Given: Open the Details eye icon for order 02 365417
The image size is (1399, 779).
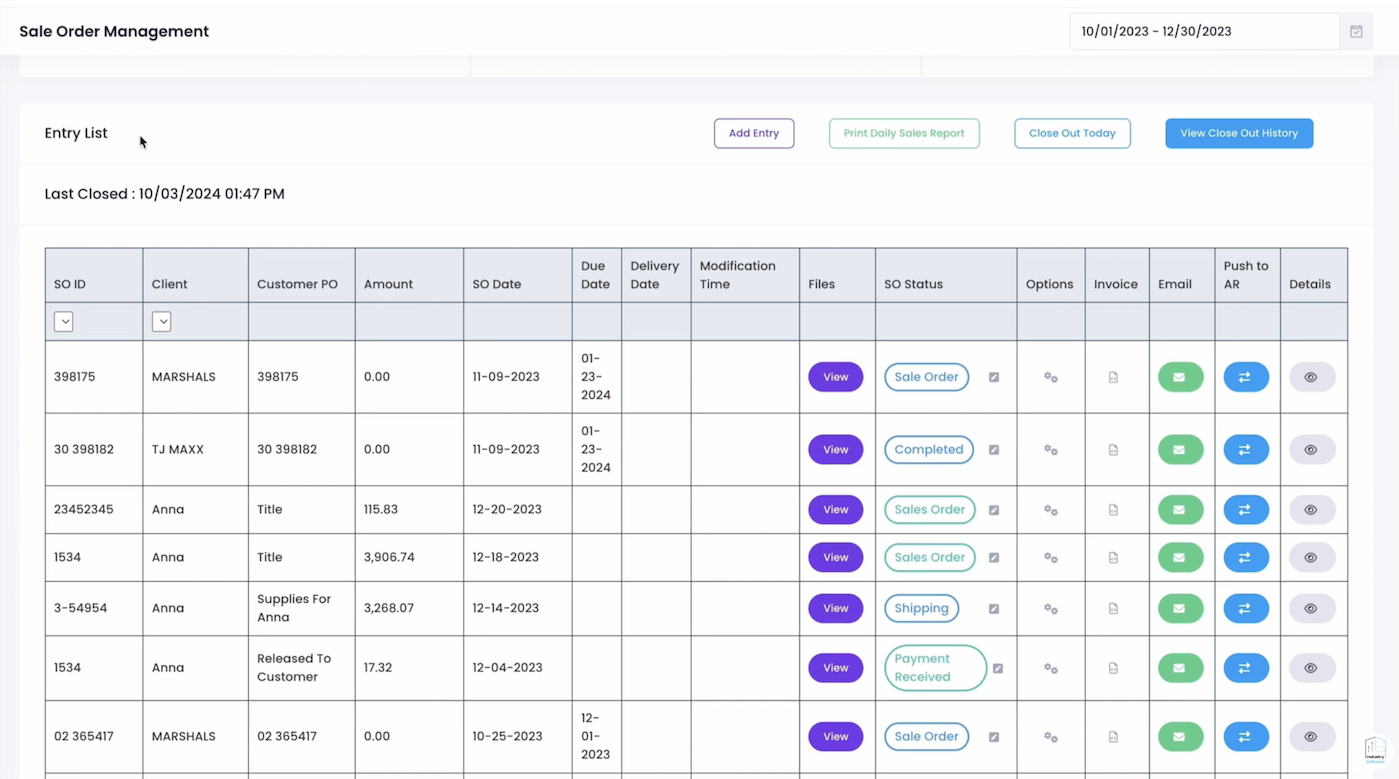Looking at the screenshot, I should 1310,736.
